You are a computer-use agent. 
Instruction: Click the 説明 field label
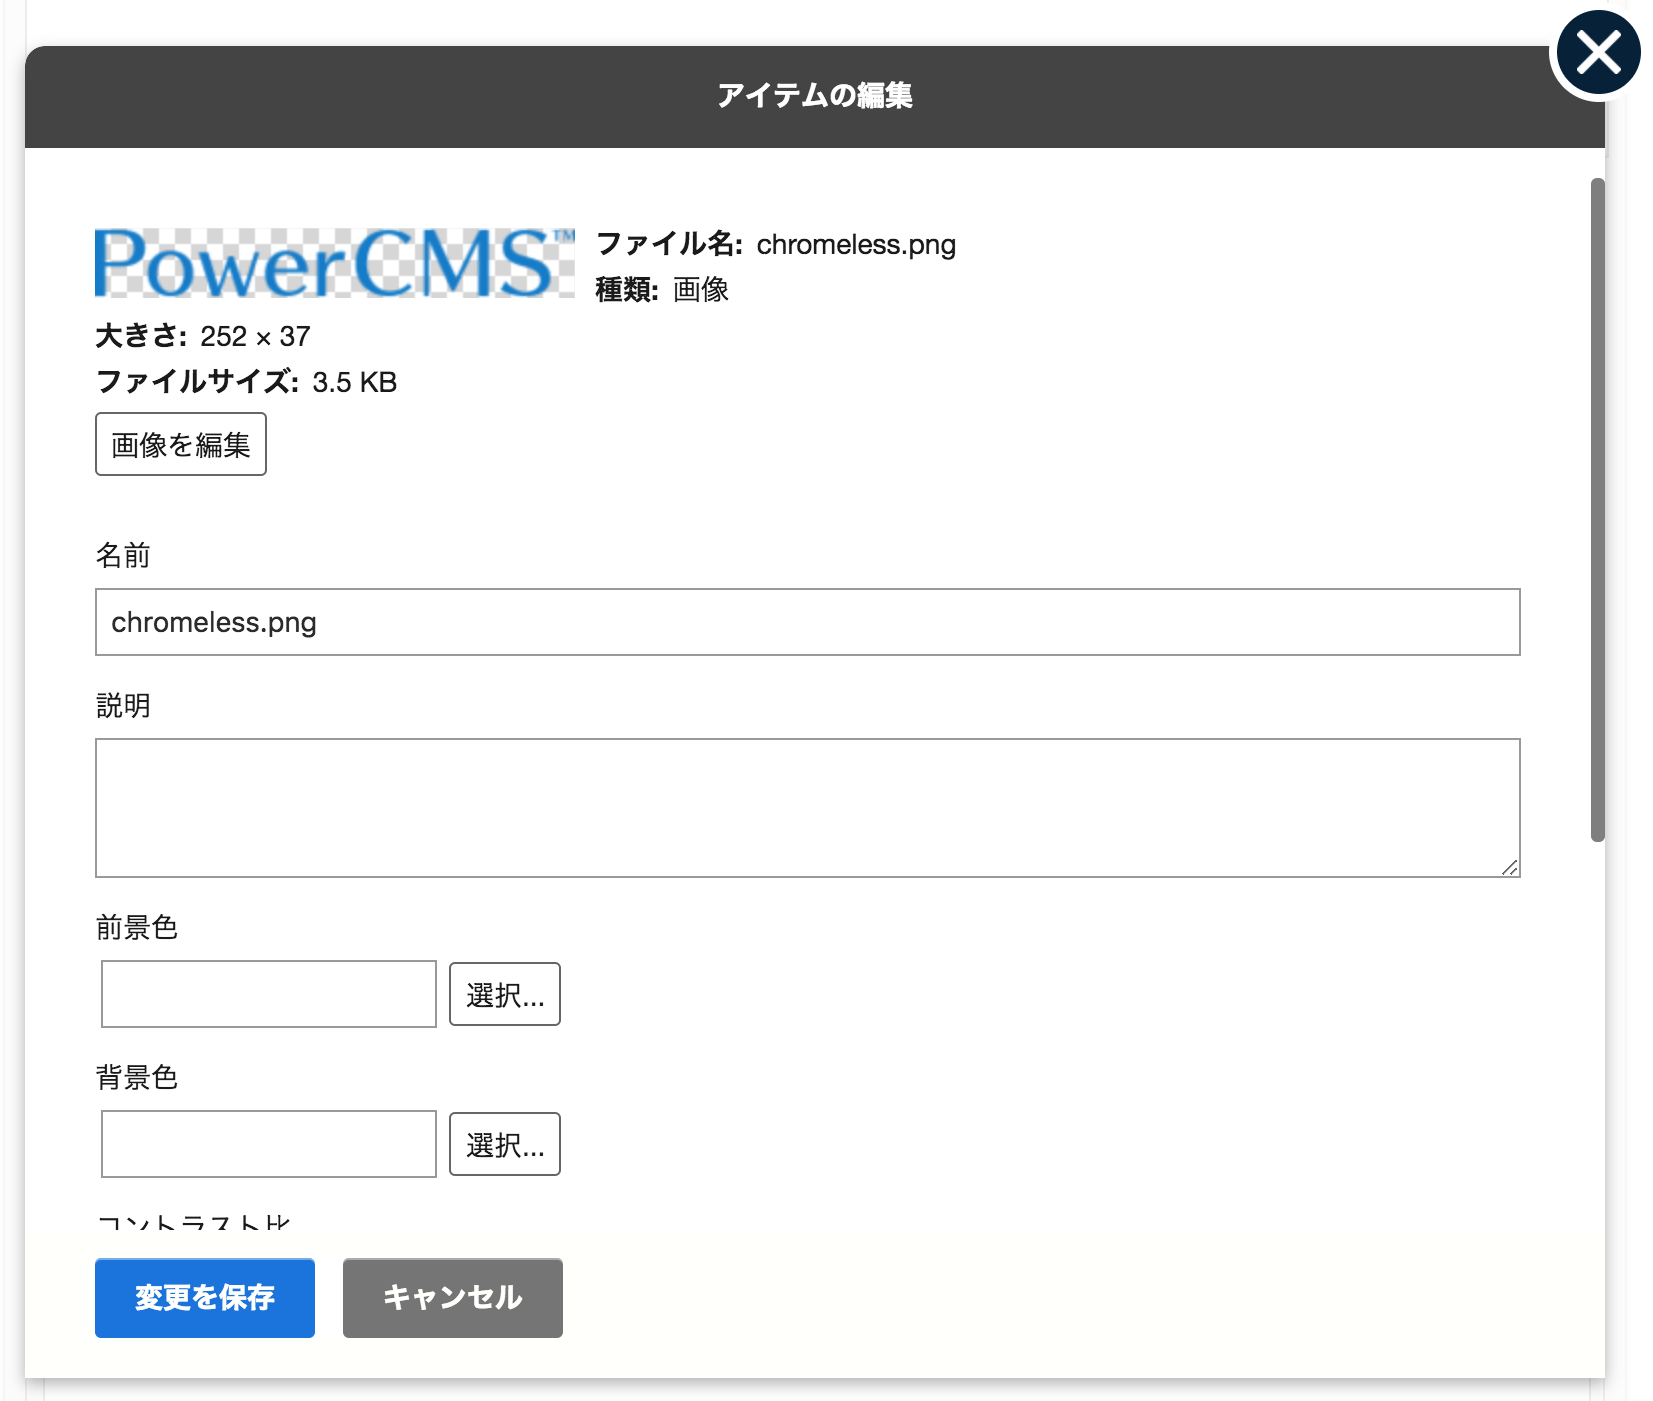click(x=123, y=705)
